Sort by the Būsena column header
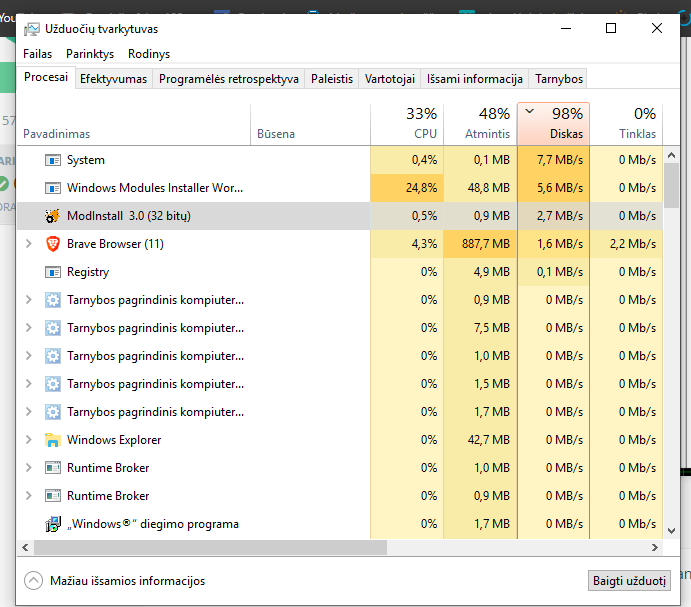The height and width of the screenshot is (607, 691). (310, 124)
